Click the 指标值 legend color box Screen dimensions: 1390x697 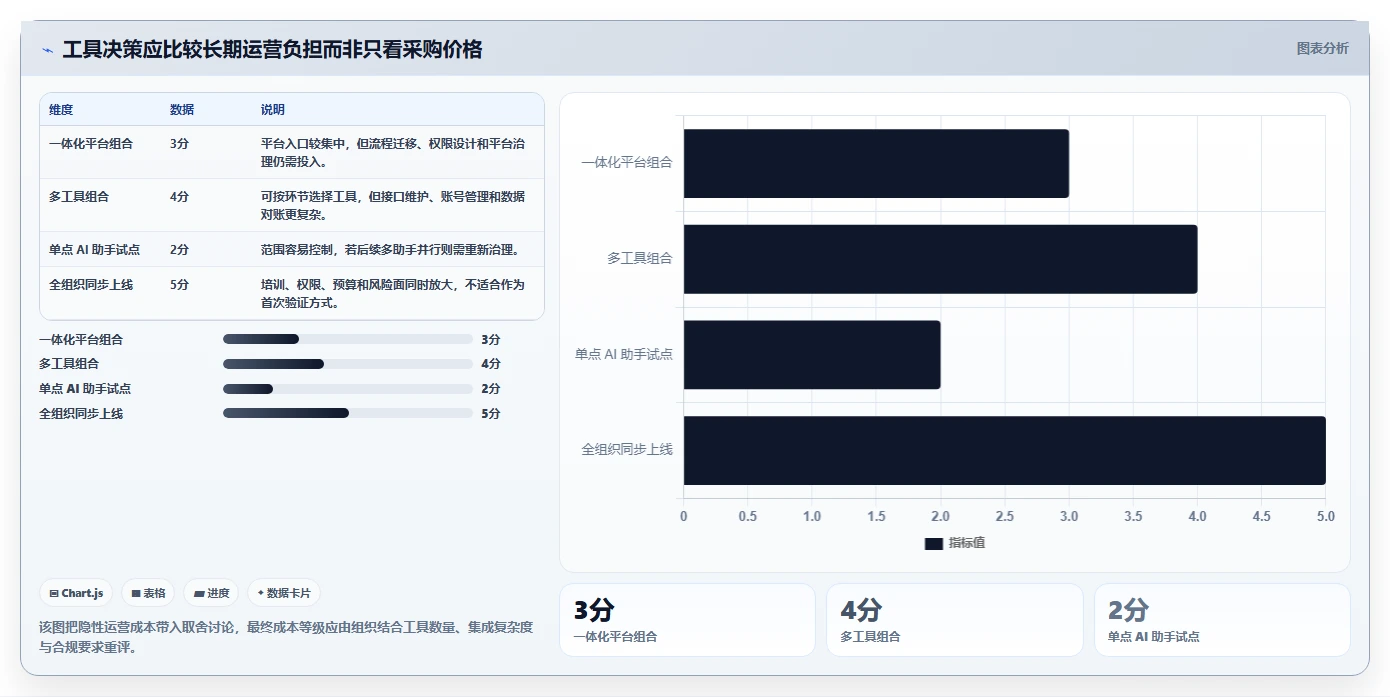pos(934,543)
